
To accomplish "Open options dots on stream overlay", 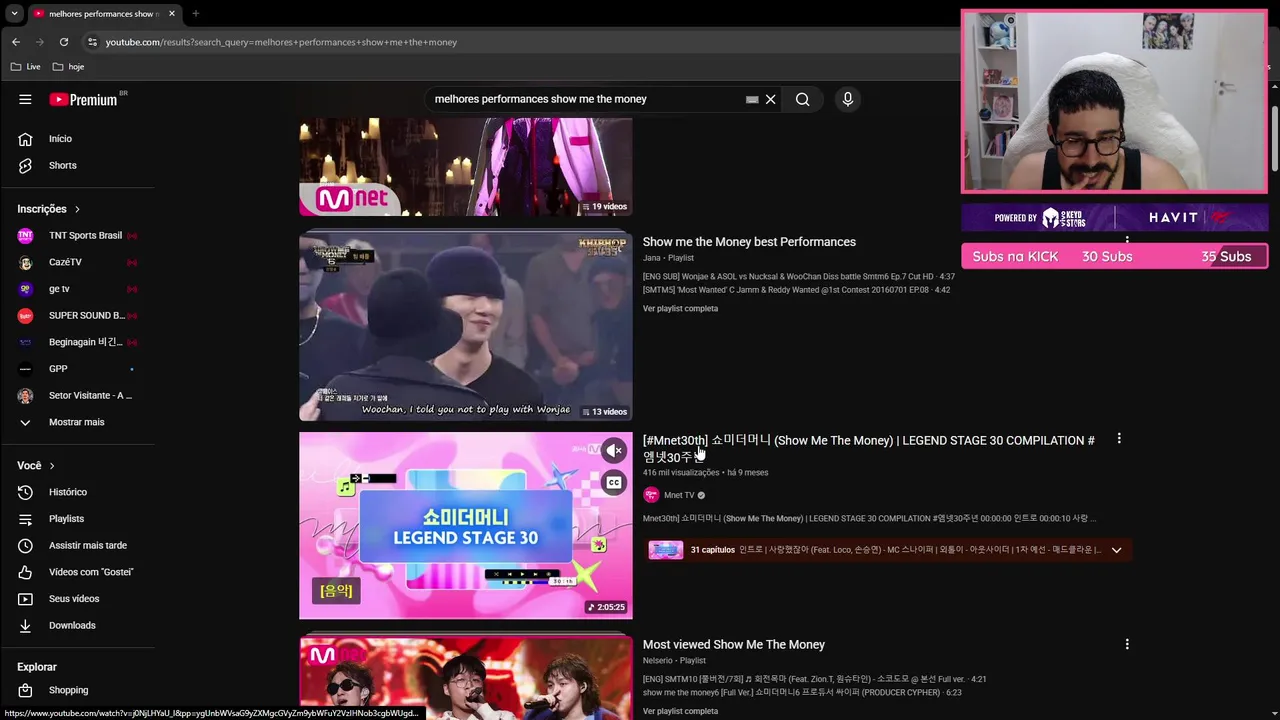I will click(x=1127, y=240).
